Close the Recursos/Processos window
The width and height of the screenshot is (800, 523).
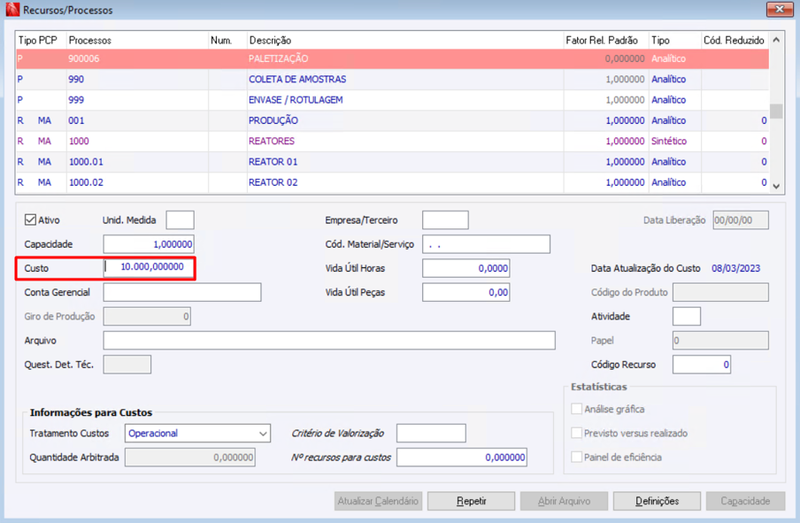(x=779, y=9)
